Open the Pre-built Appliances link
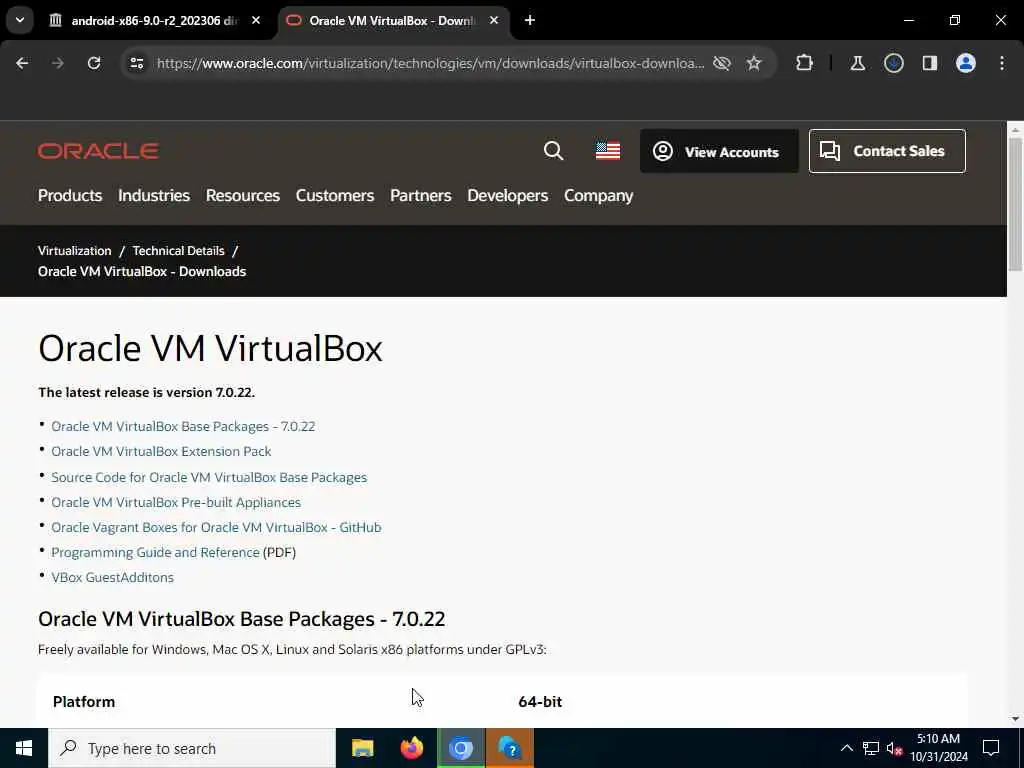 (176, 502)
